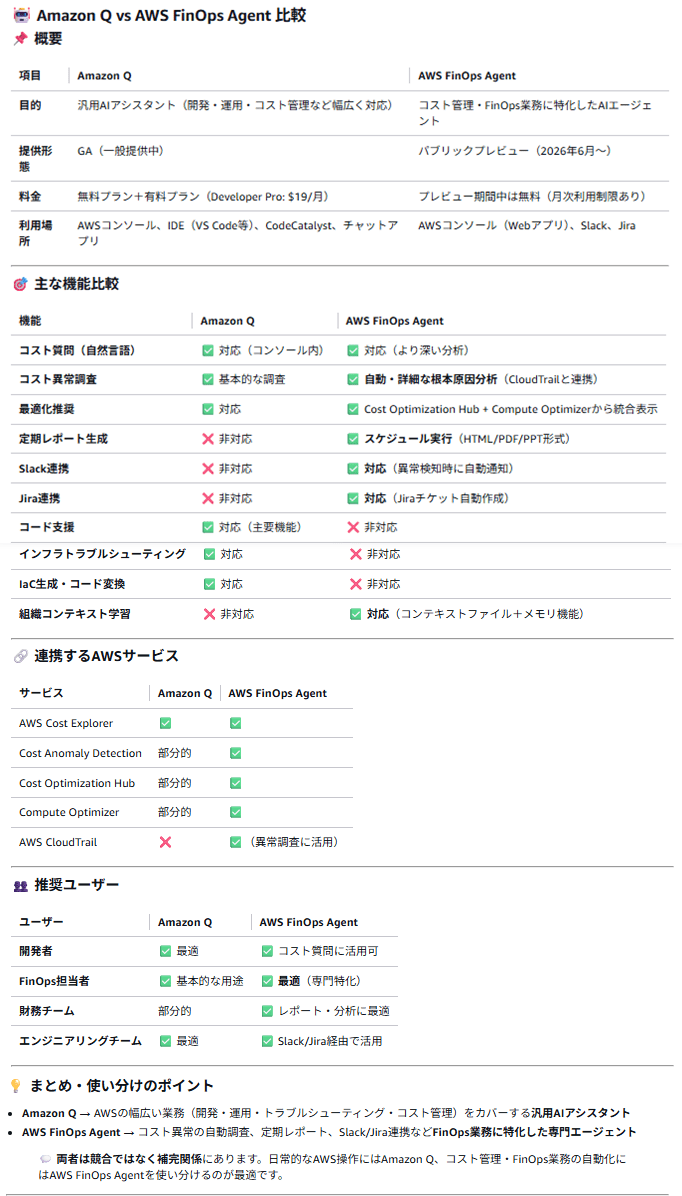682x1196 pixels.
Task: Click the green check beside 基本的な用途
Action: tap(165, 981)
